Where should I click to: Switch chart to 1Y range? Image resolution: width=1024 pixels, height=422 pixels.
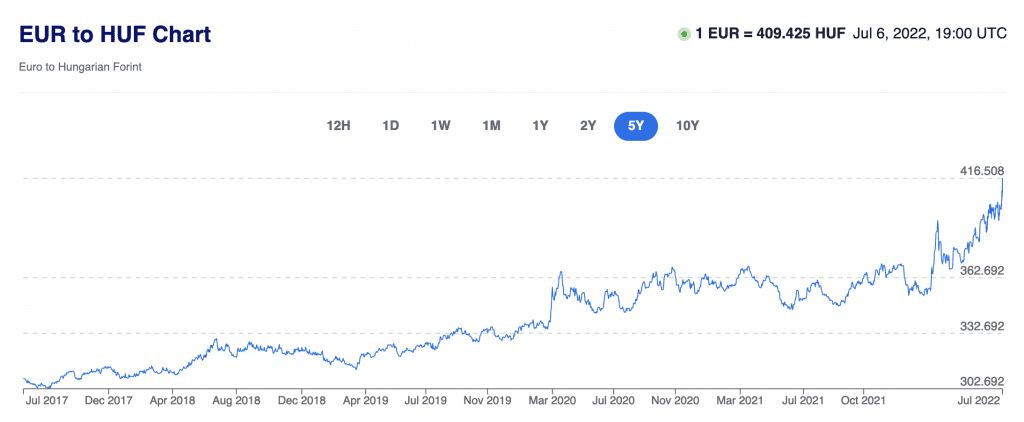click(x=540, y=125)
